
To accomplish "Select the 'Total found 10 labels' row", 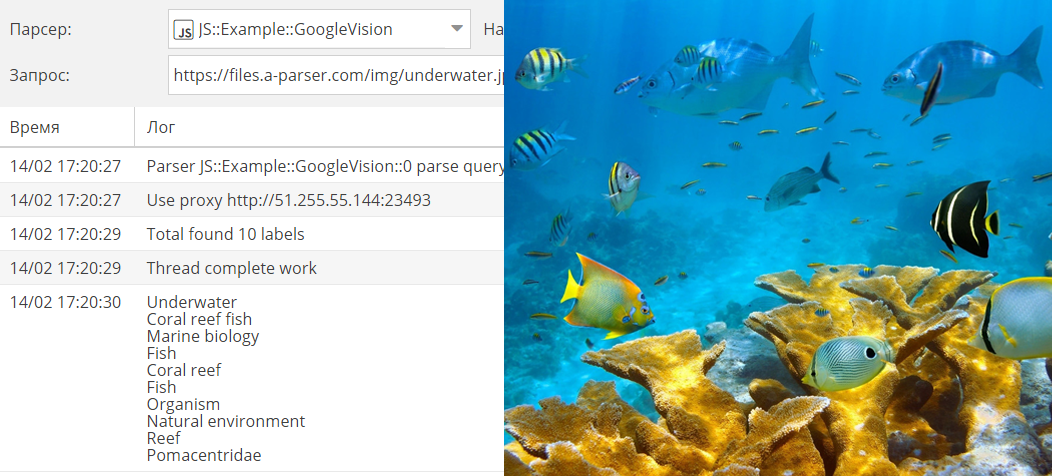I will pos(252,234).
